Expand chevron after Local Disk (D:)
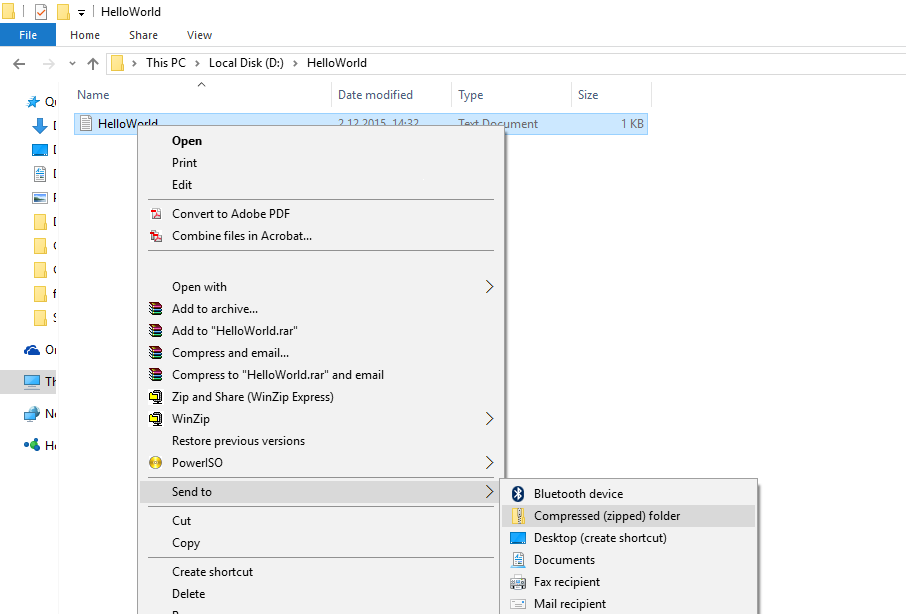906x614 pixels. (295, 63)
